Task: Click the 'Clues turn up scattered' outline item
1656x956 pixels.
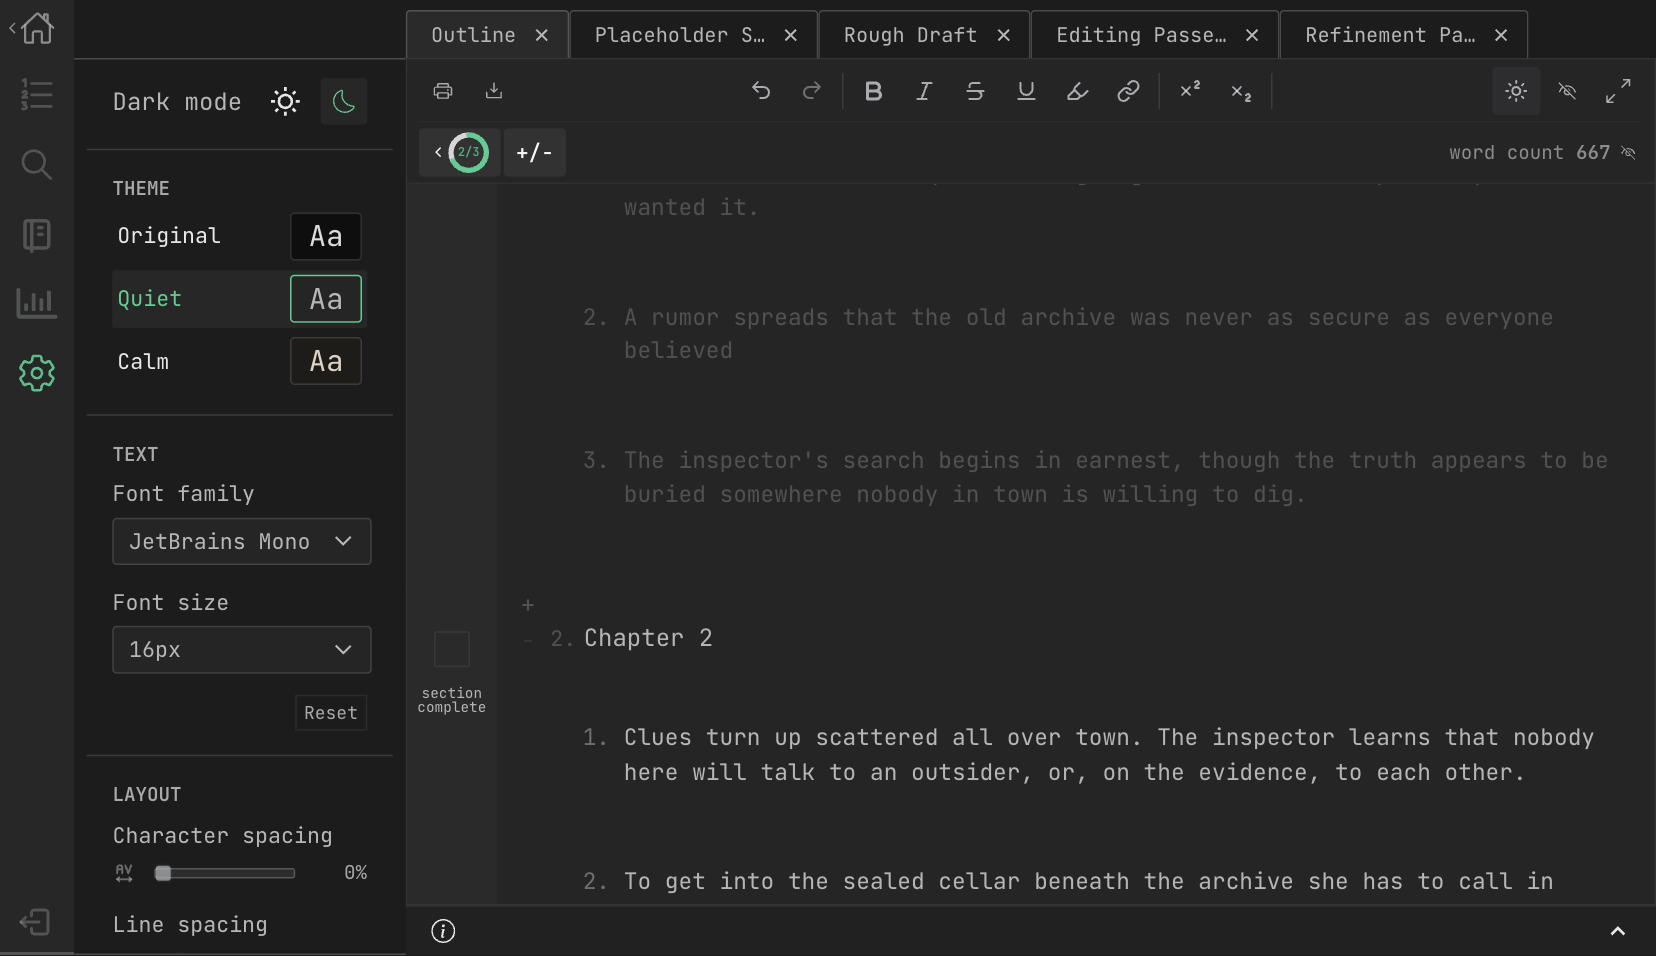Action: (x=1109, y=755)
